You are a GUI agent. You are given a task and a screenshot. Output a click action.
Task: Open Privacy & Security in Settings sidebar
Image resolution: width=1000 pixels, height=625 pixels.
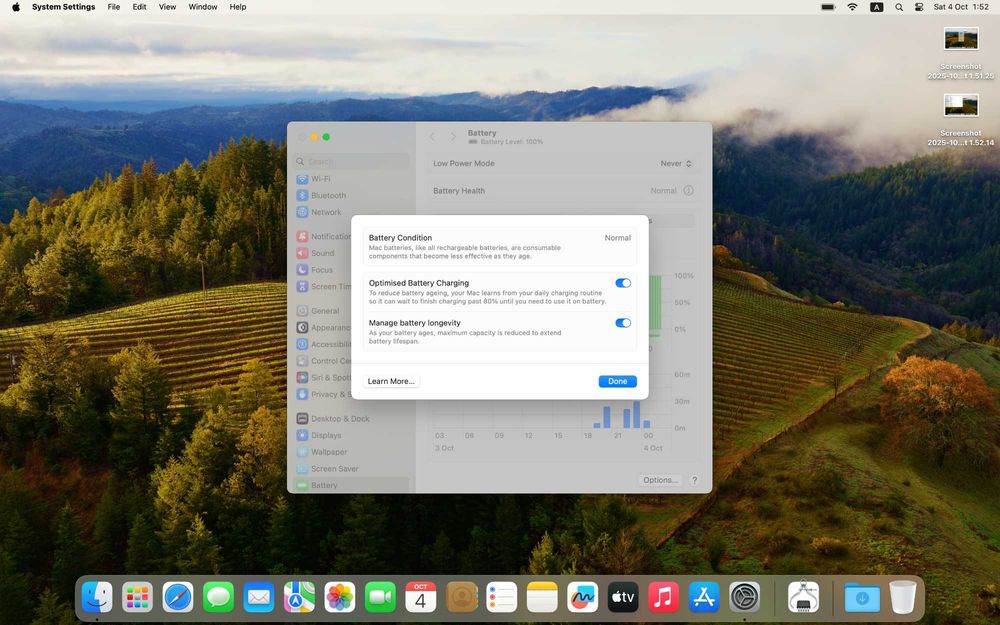pos(323,395)
